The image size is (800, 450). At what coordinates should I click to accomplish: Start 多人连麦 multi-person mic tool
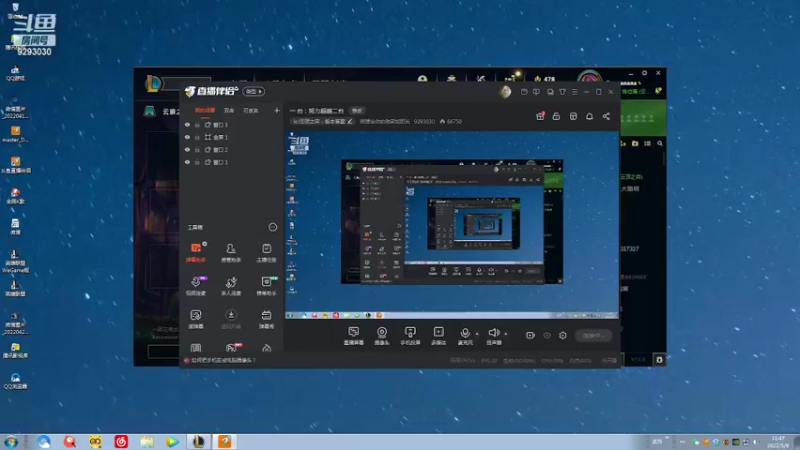click(231, 286)
